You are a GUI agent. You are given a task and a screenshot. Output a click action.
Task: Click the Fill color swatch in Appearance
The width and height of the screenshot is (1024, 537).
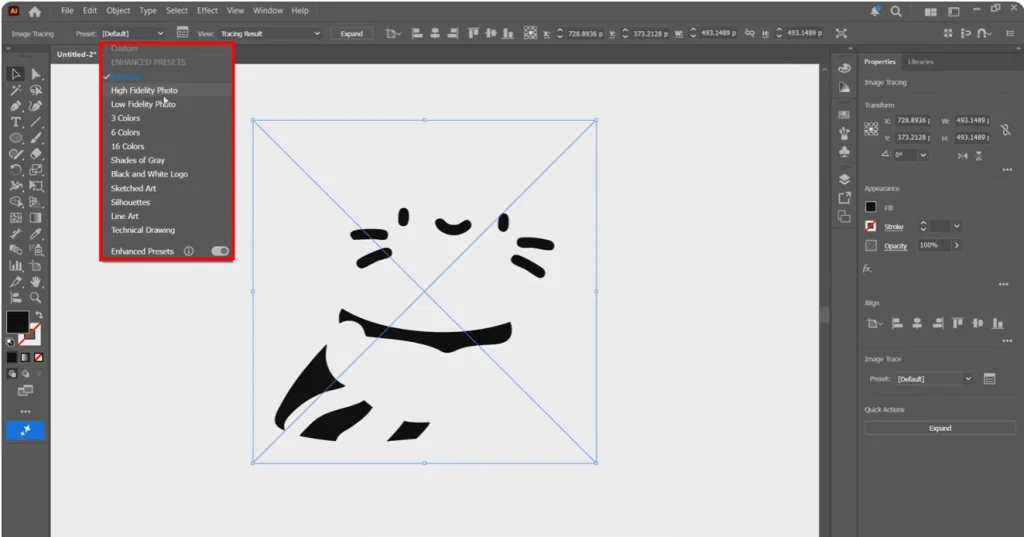click(871, 207)
